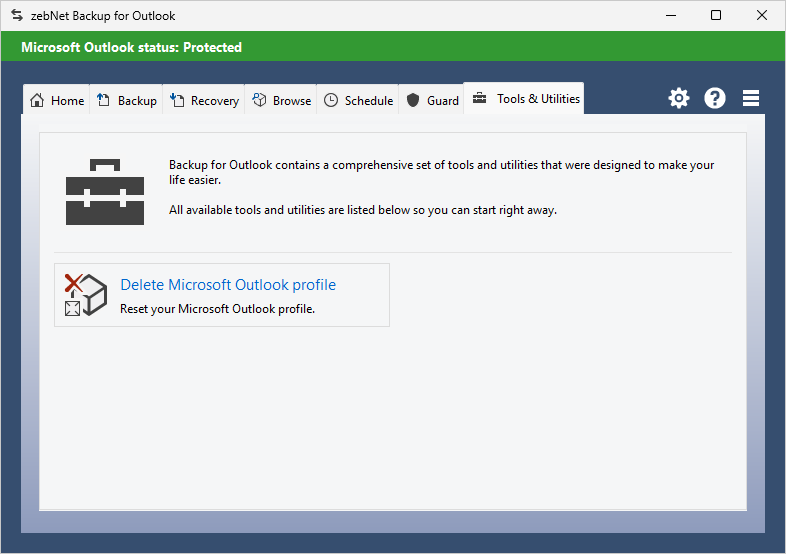Screen dimensions: 786x554
Task: Select the Tools & Utilities tab
Action: point(524,99)
